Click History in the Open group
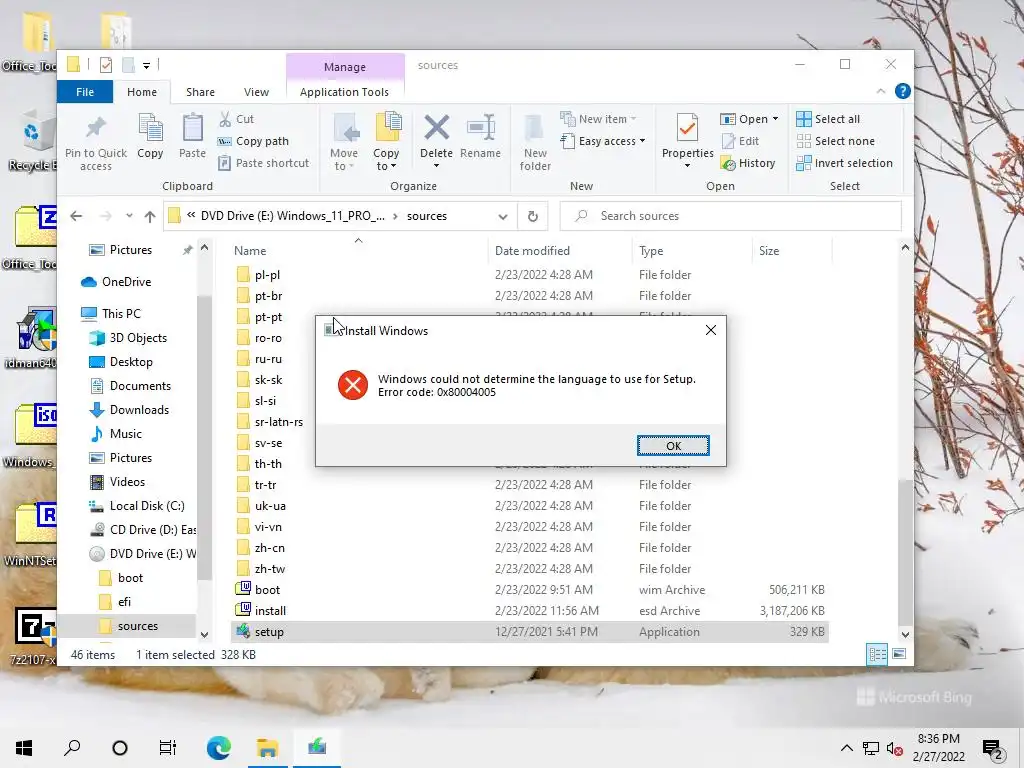 748,163
